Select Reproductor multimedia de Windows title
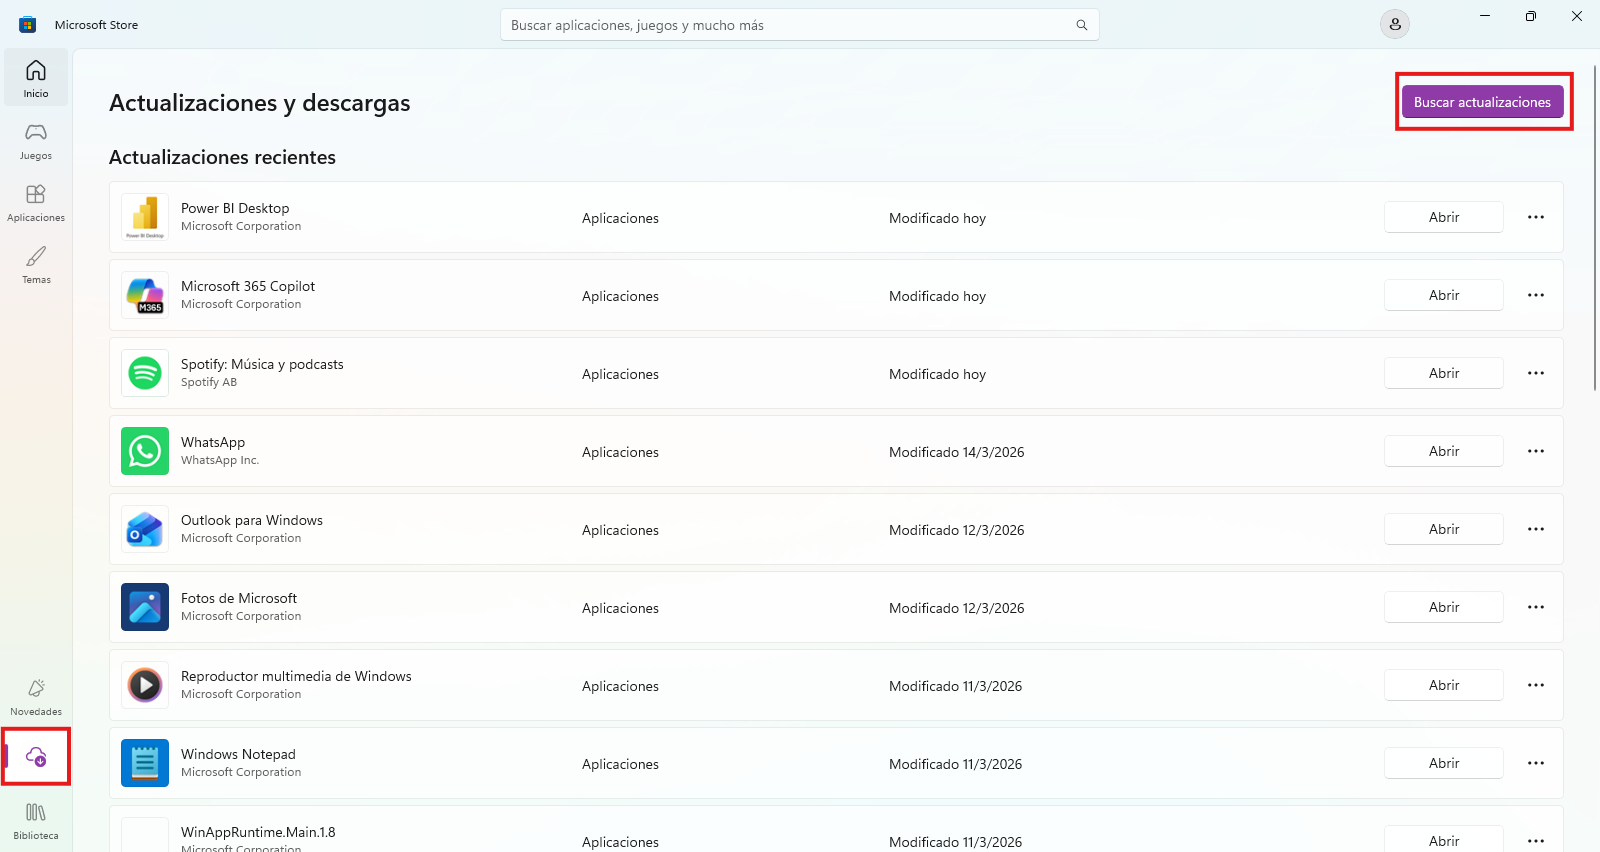 (x=296, y=676)
